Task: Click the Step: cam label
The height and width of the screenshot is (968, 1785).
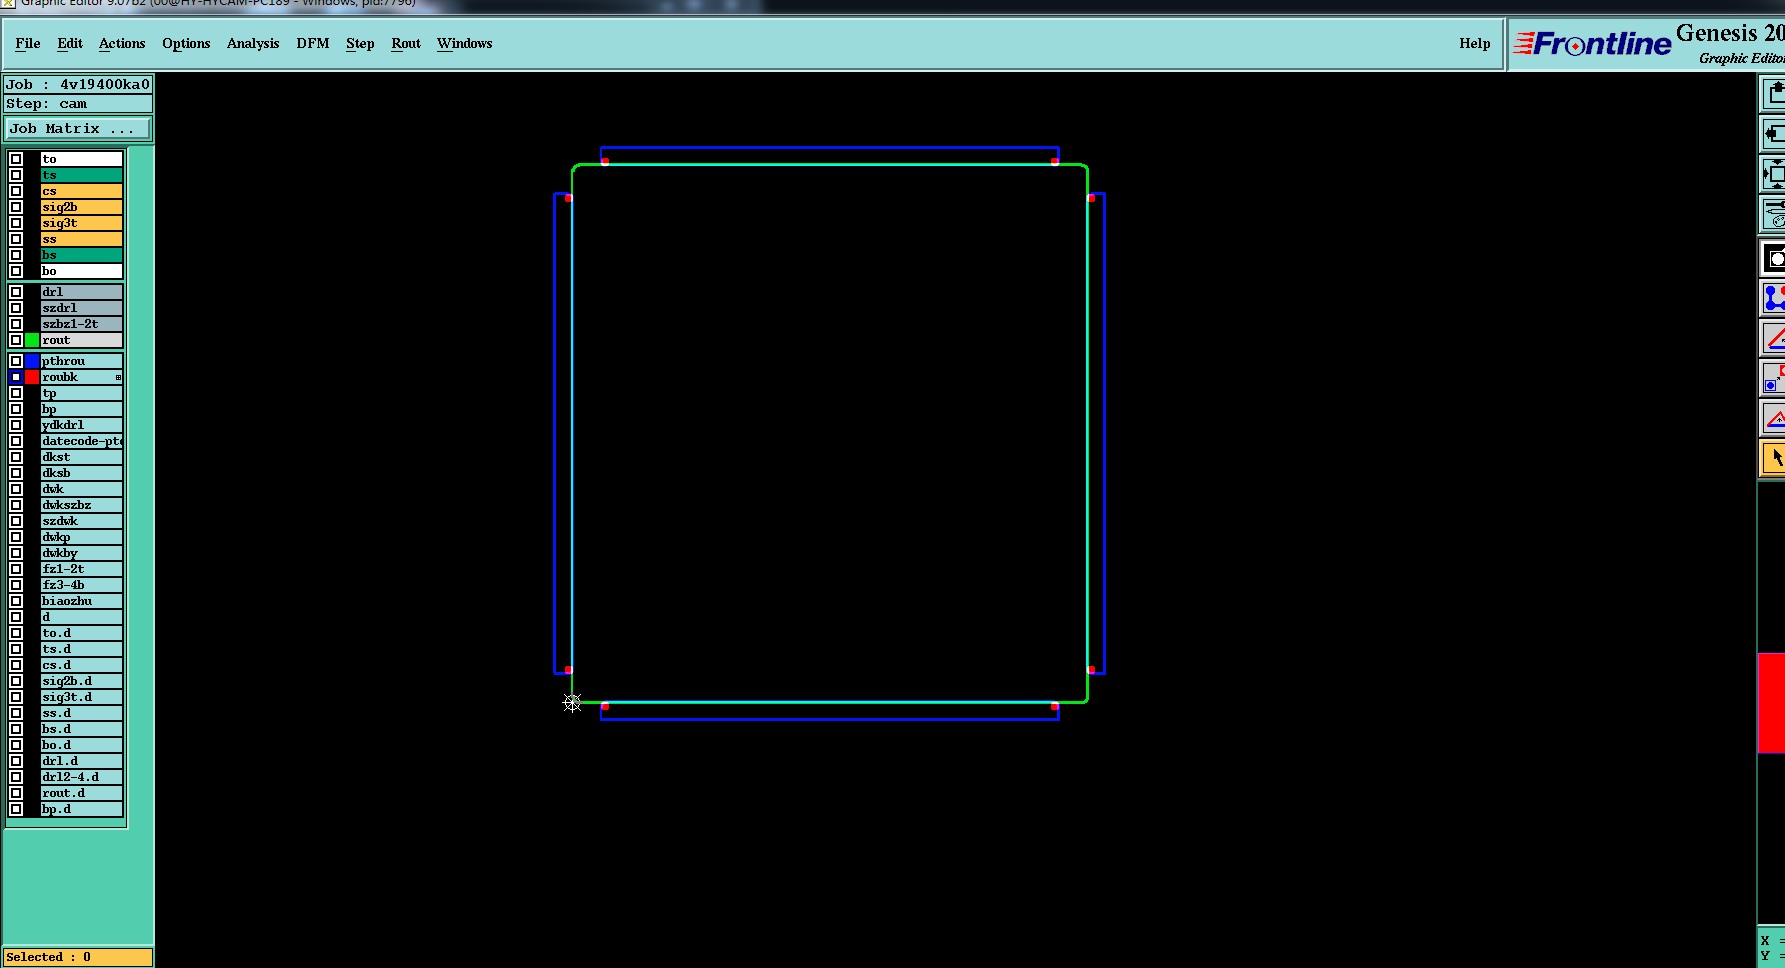Action: click(78, 104)
